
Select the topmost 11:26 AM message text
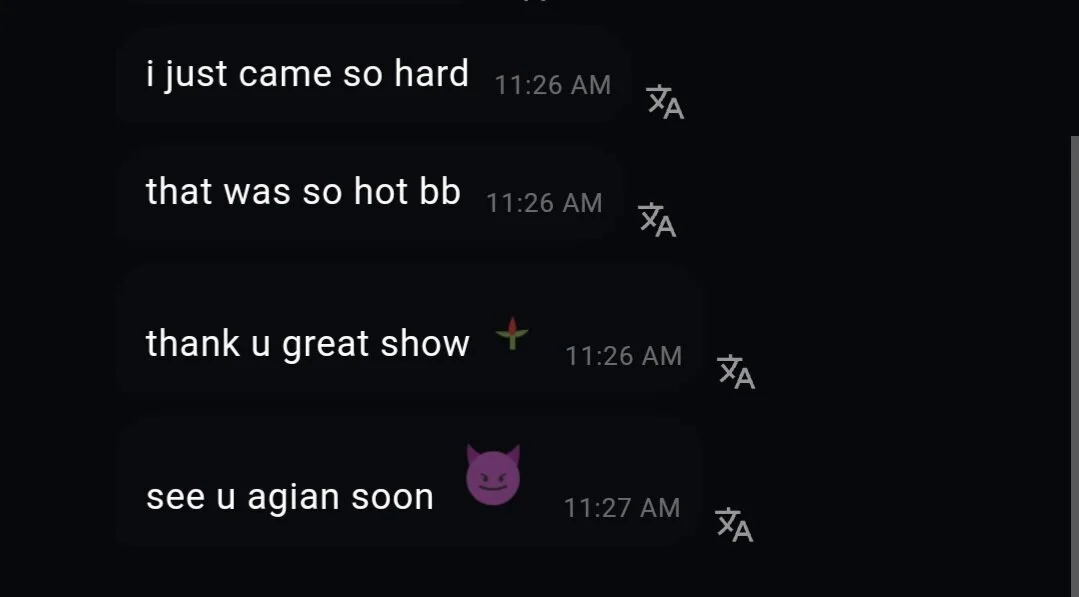307,74
